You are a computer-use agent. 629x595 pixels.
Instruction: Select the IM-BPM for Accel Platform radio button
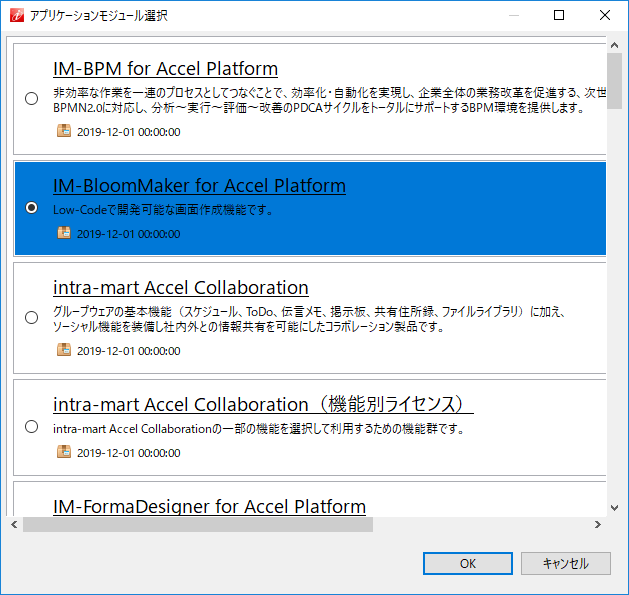31,98
